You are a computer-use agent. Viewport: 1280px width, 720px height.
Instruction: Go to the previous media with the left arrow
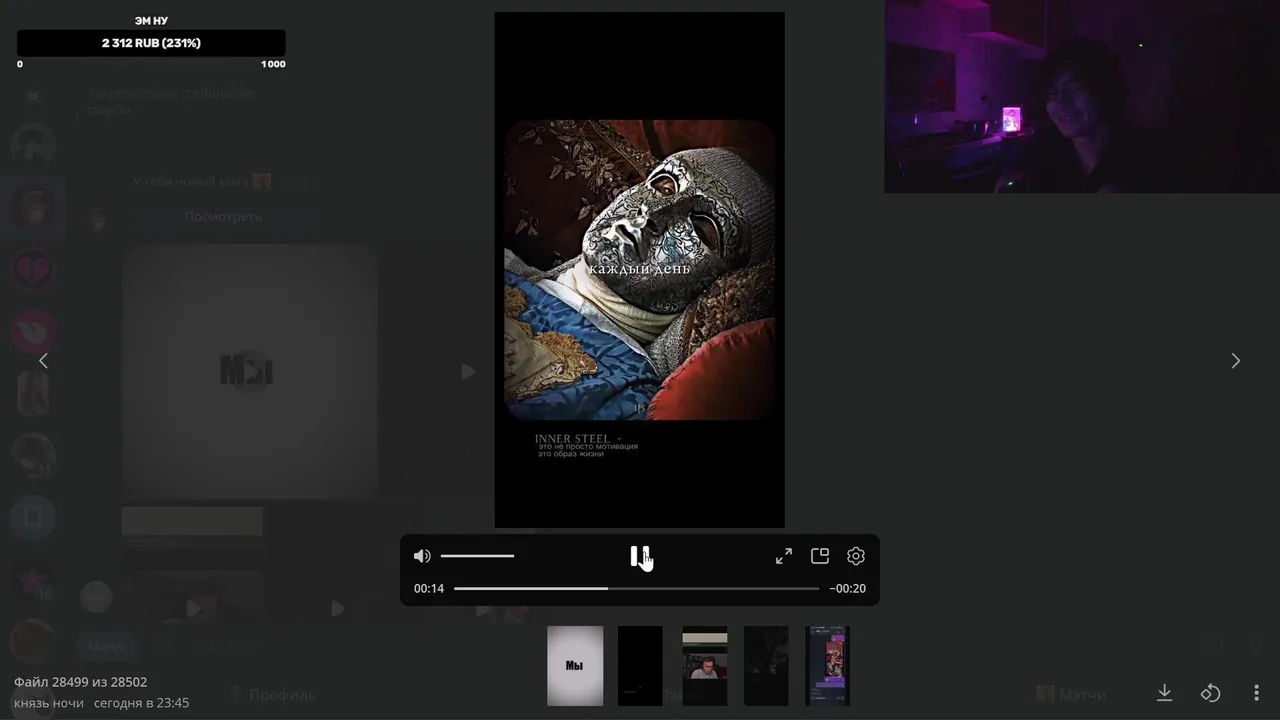pyautogui.click(x=43, y=361)
